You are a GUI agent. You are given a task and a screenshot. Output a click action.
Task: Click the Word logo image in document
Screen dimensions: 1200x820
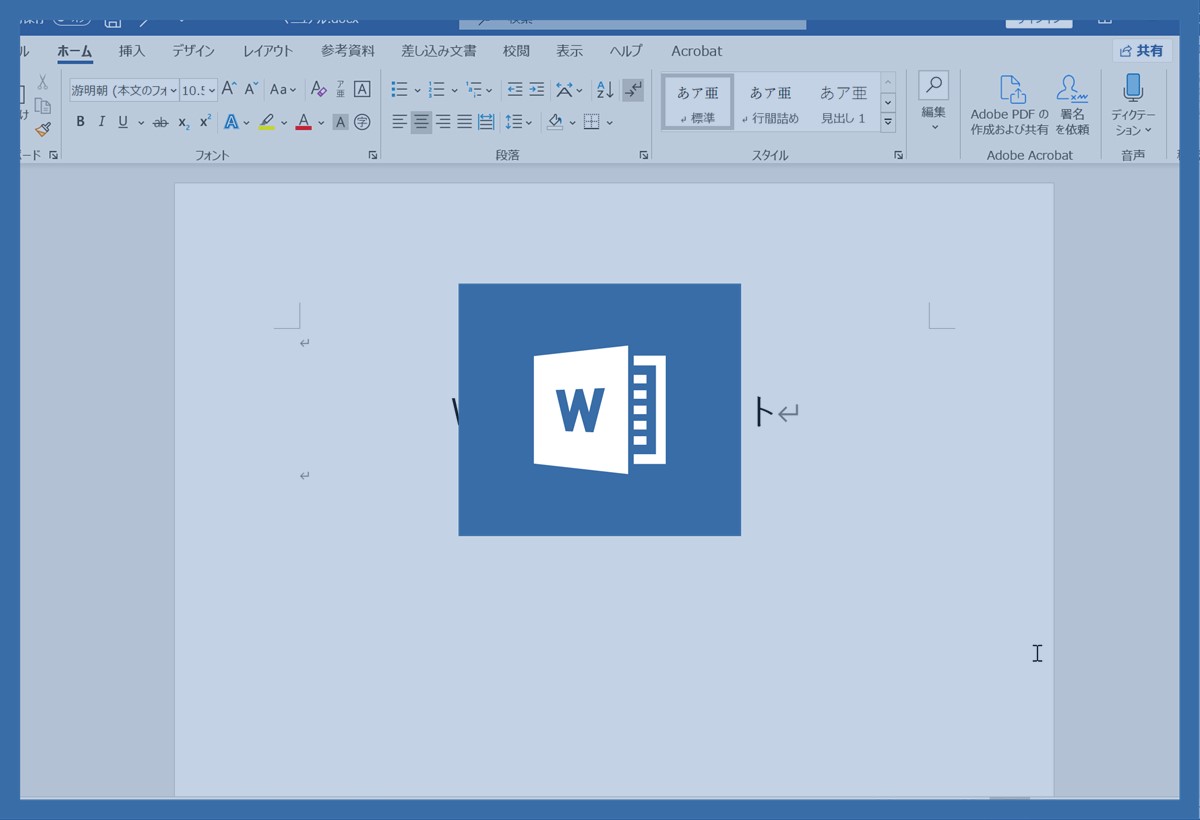599,409
